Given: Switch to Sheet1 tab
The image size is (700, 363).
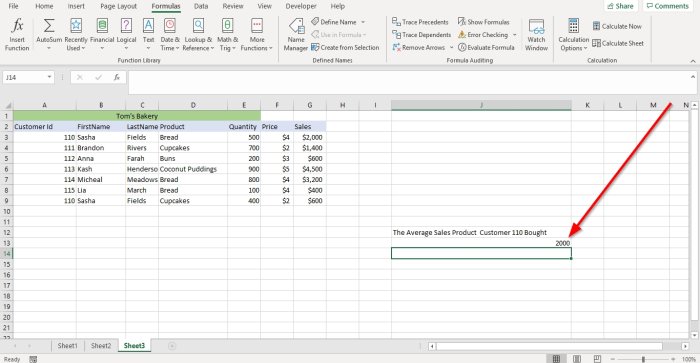Looking at the screenshot, I should [x=67, y=346].
